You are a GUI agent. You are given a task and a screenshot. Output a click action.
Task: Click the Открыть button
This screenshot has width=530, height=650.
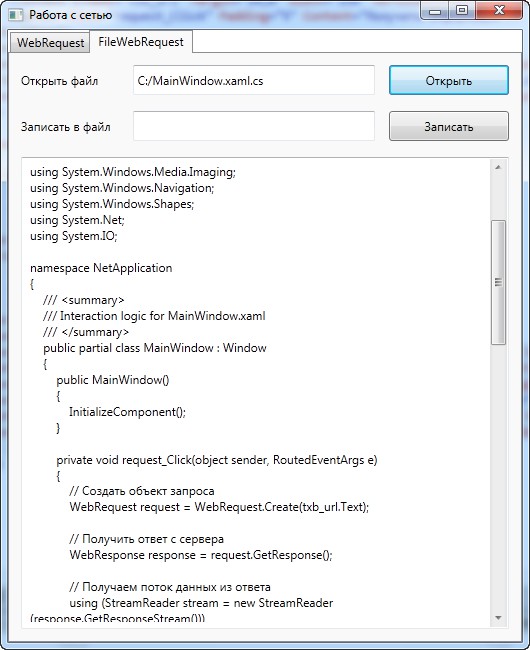[449, 80]
